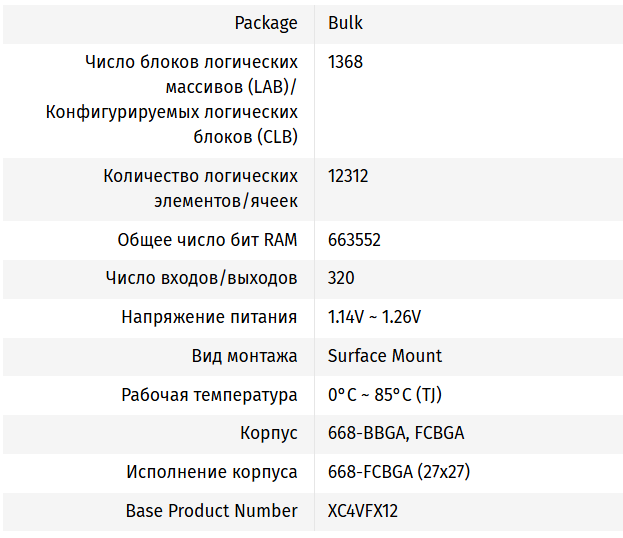623x538 pixels.
Task: Select the base product number XC4VFX12
Action: [363, 511]
